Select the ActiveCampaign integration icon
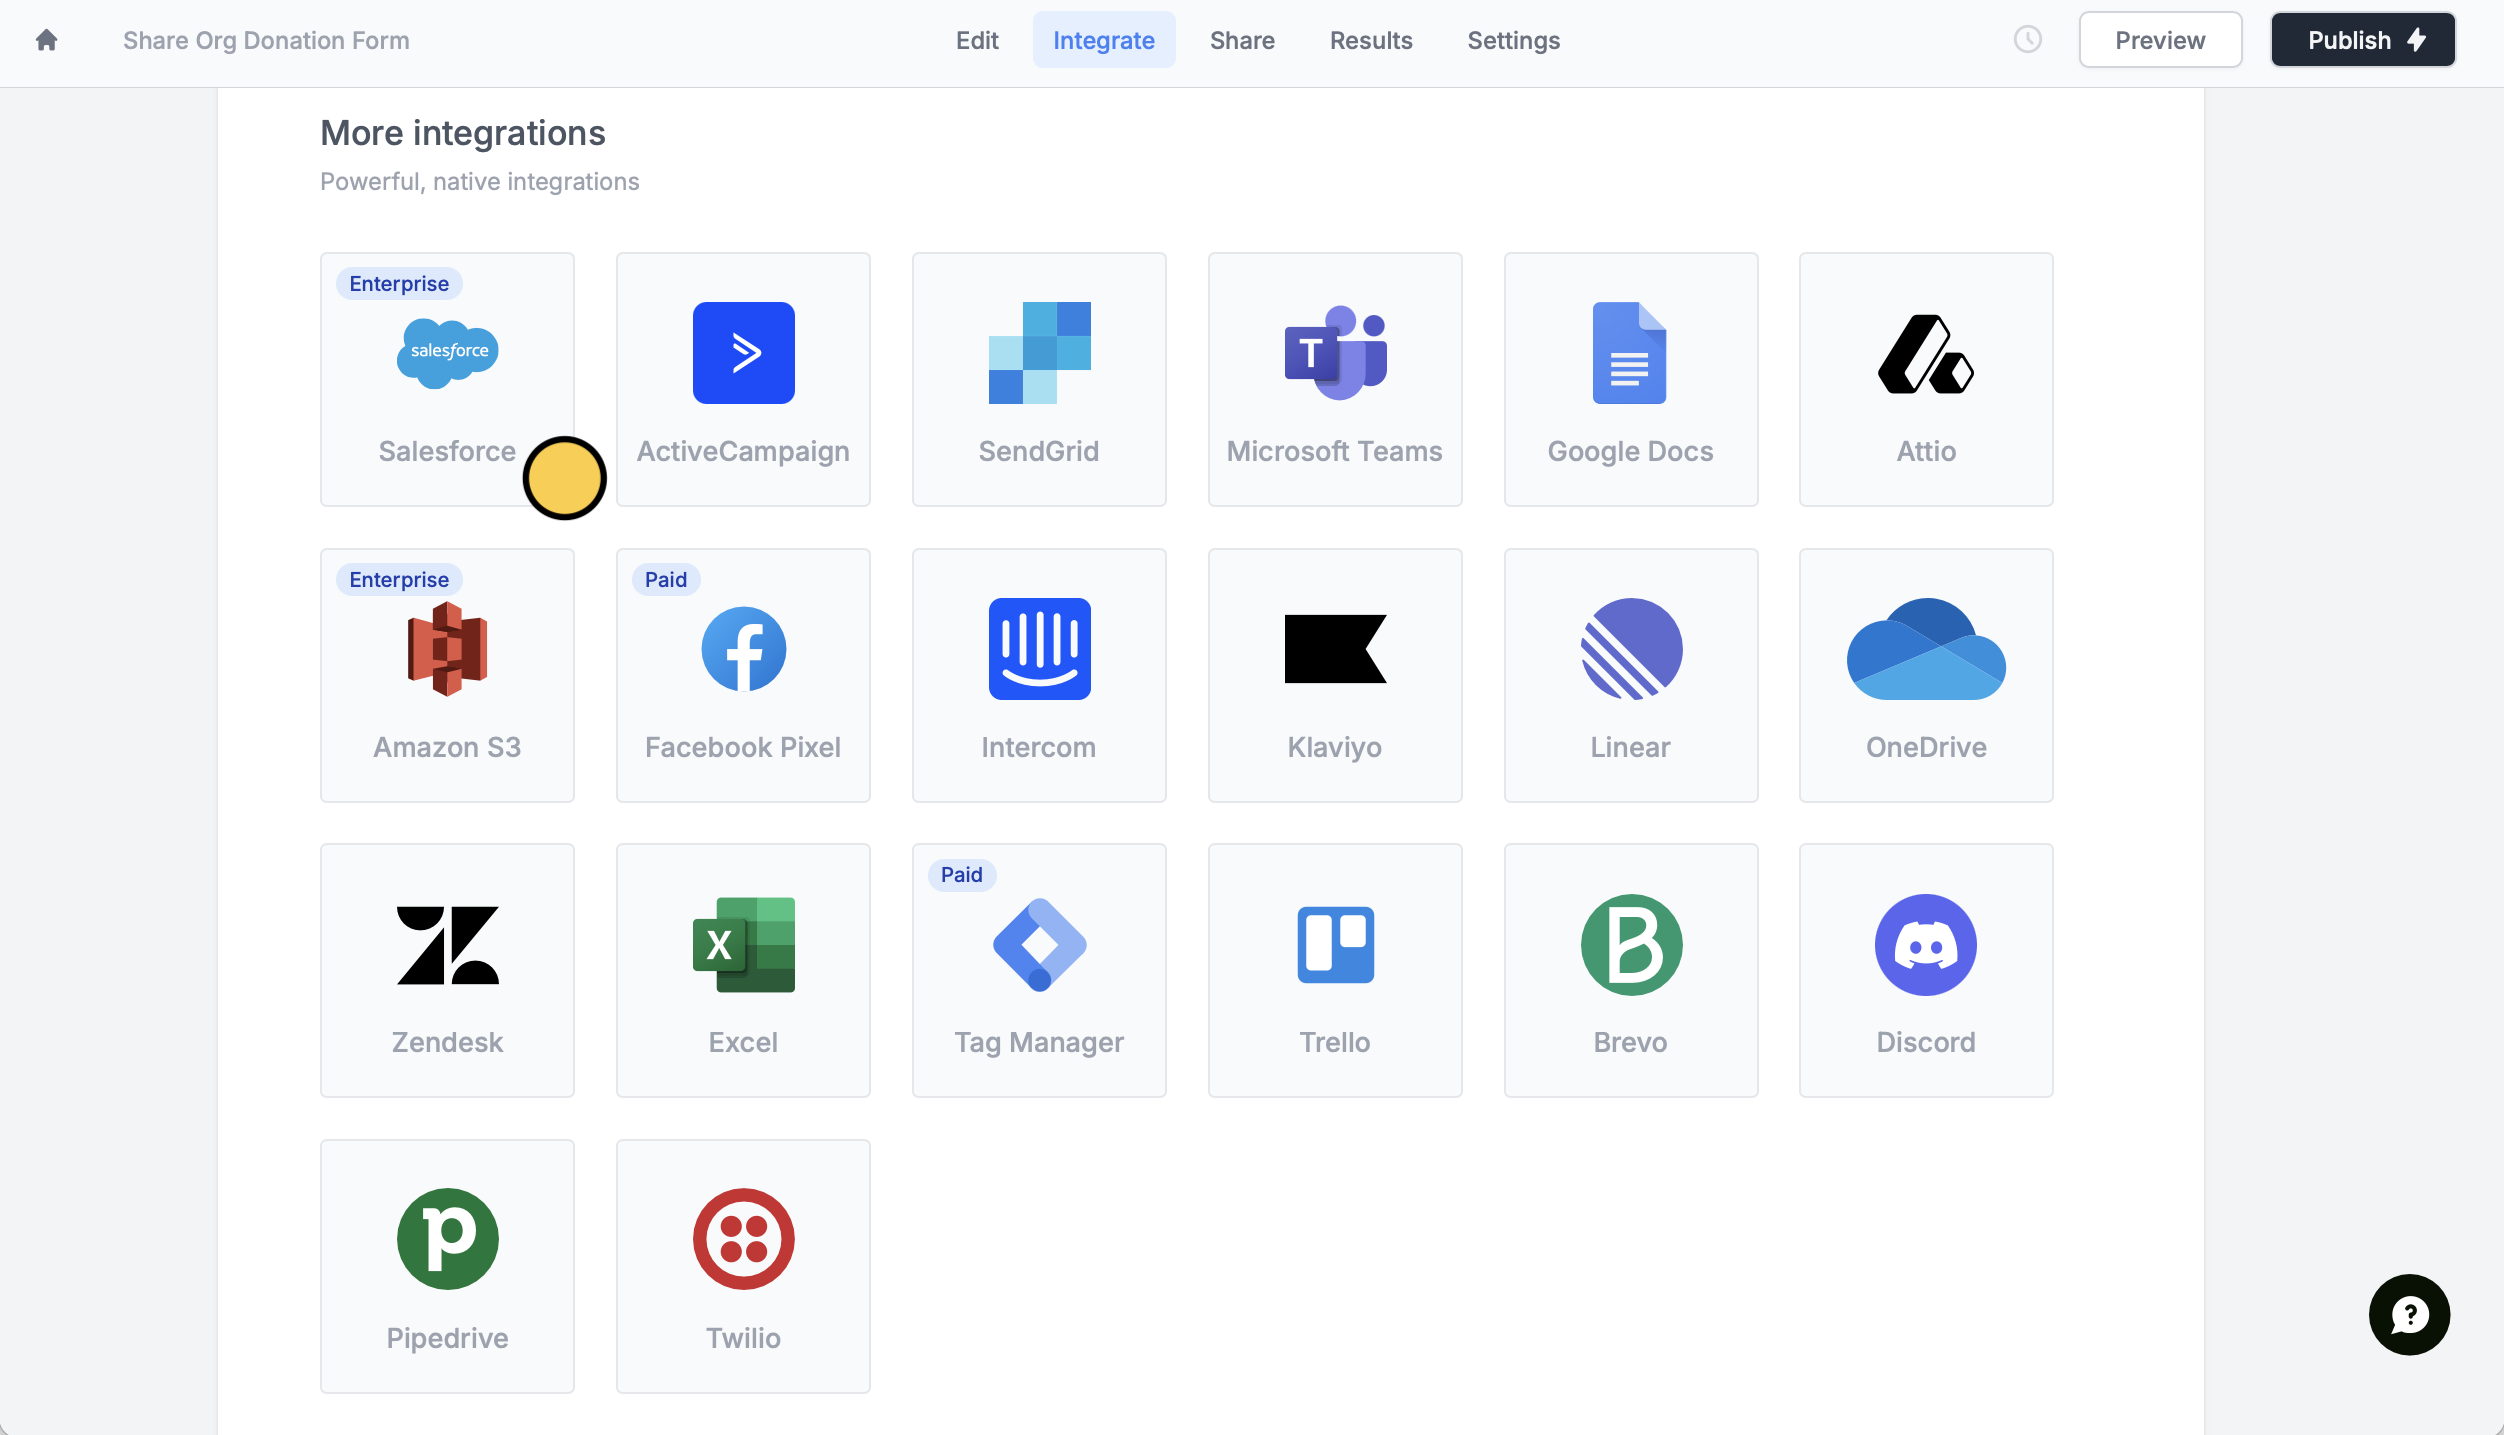Viewport: 2504px width, 1435px height. 743,353
